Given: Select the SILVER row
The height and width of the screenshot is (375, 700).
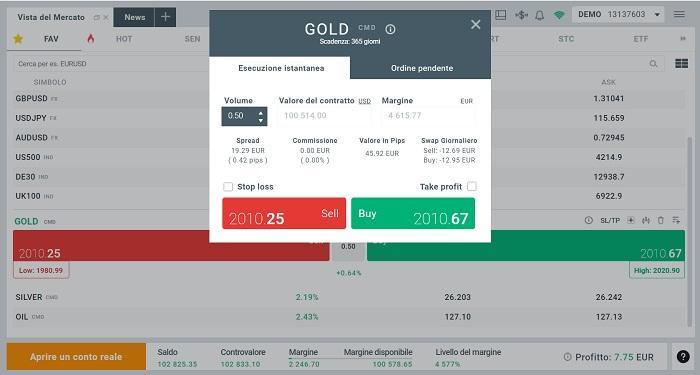Looking at the screenshot, I should tap(349, 297).
